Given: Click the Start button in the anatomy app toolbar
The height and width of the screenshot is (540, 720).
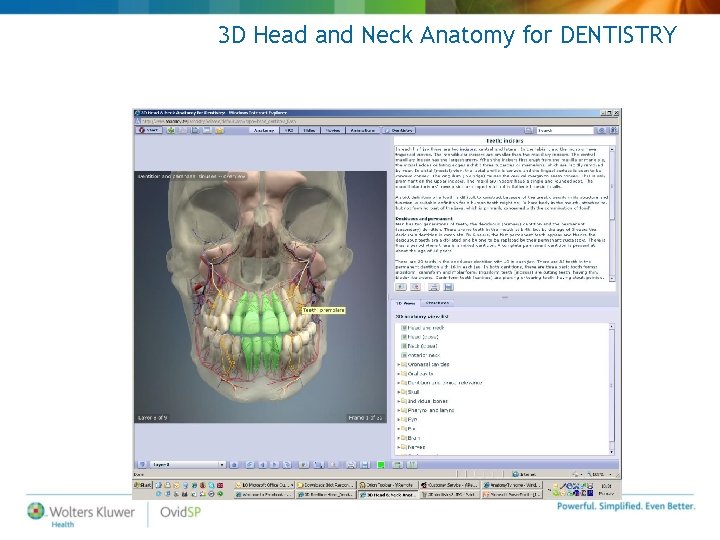Looking at the screenshot, I should [x=148, y=130].
